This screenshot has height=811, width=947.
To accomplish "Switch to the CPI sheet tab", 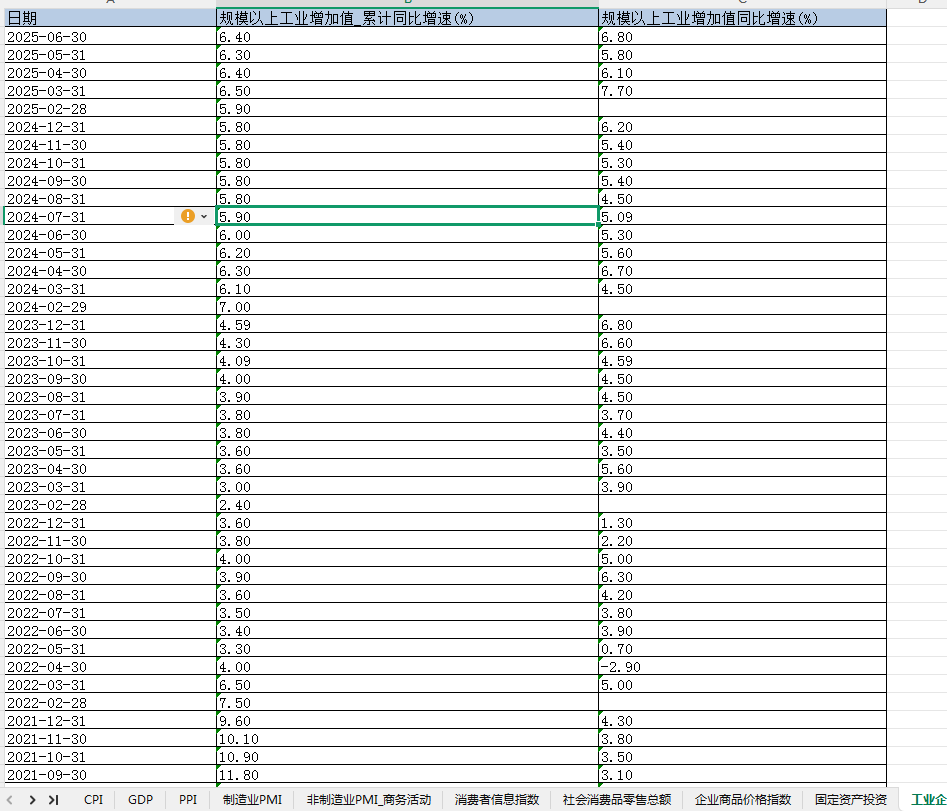I will pos(93,800).
